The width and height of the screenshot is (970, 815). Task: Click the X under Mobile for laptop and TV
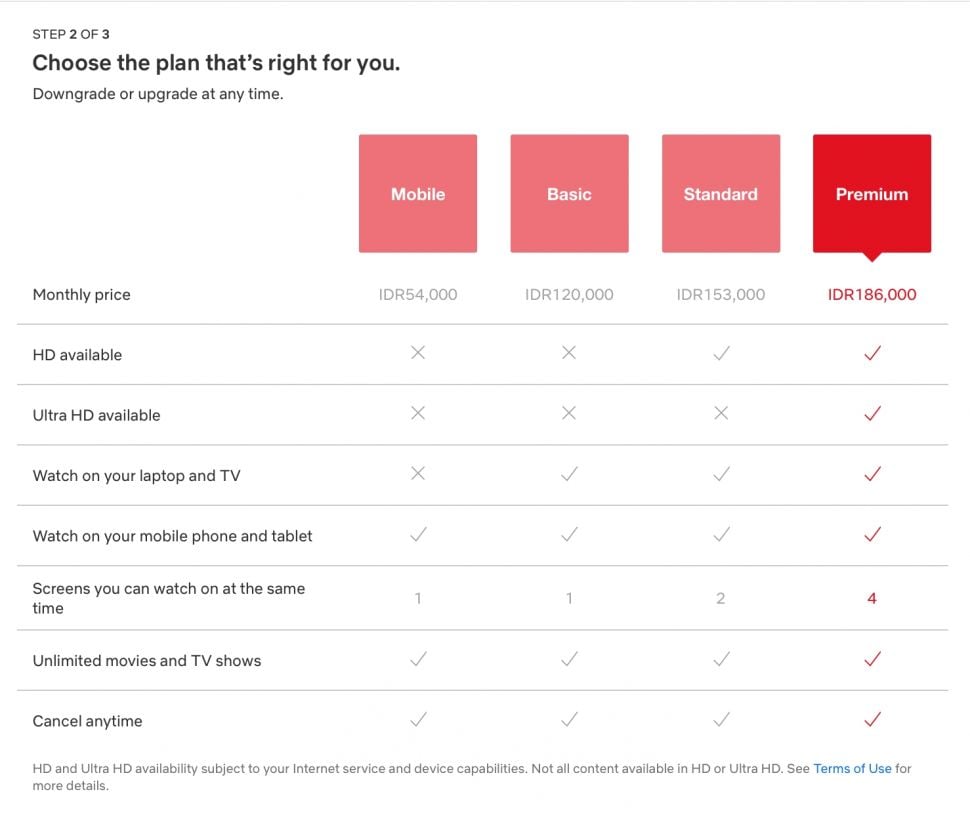(x=417, y=474)
